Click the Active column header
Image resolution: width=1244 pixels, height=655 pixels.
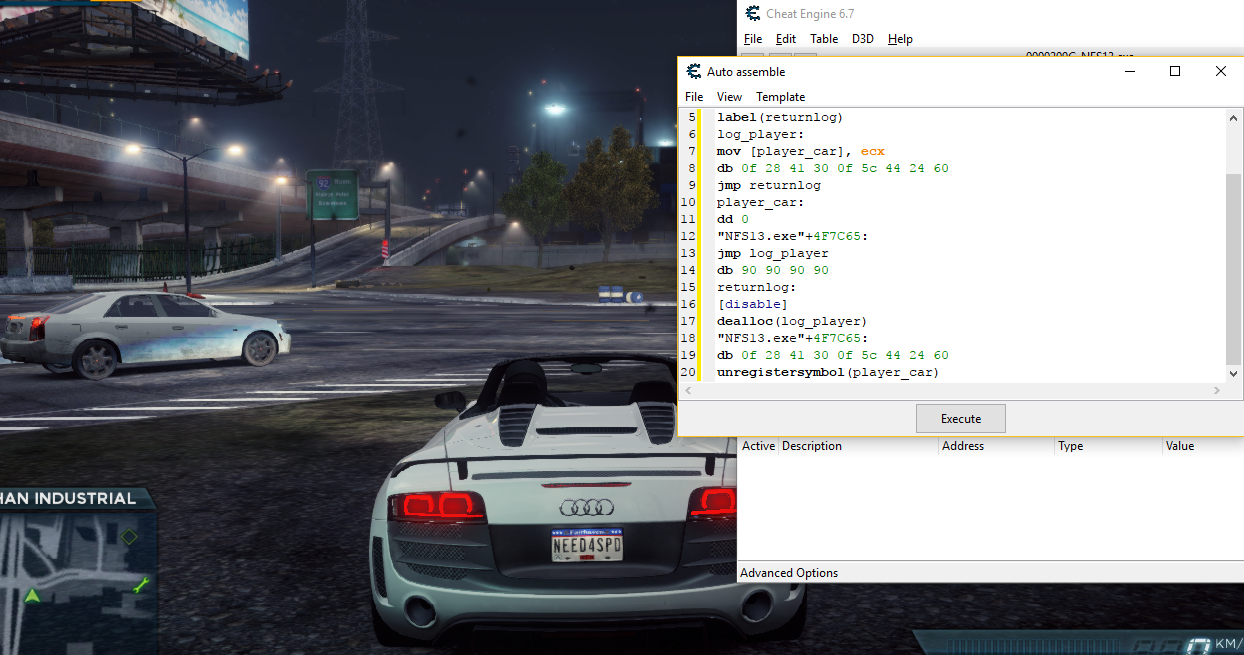(x=758, y=446)
